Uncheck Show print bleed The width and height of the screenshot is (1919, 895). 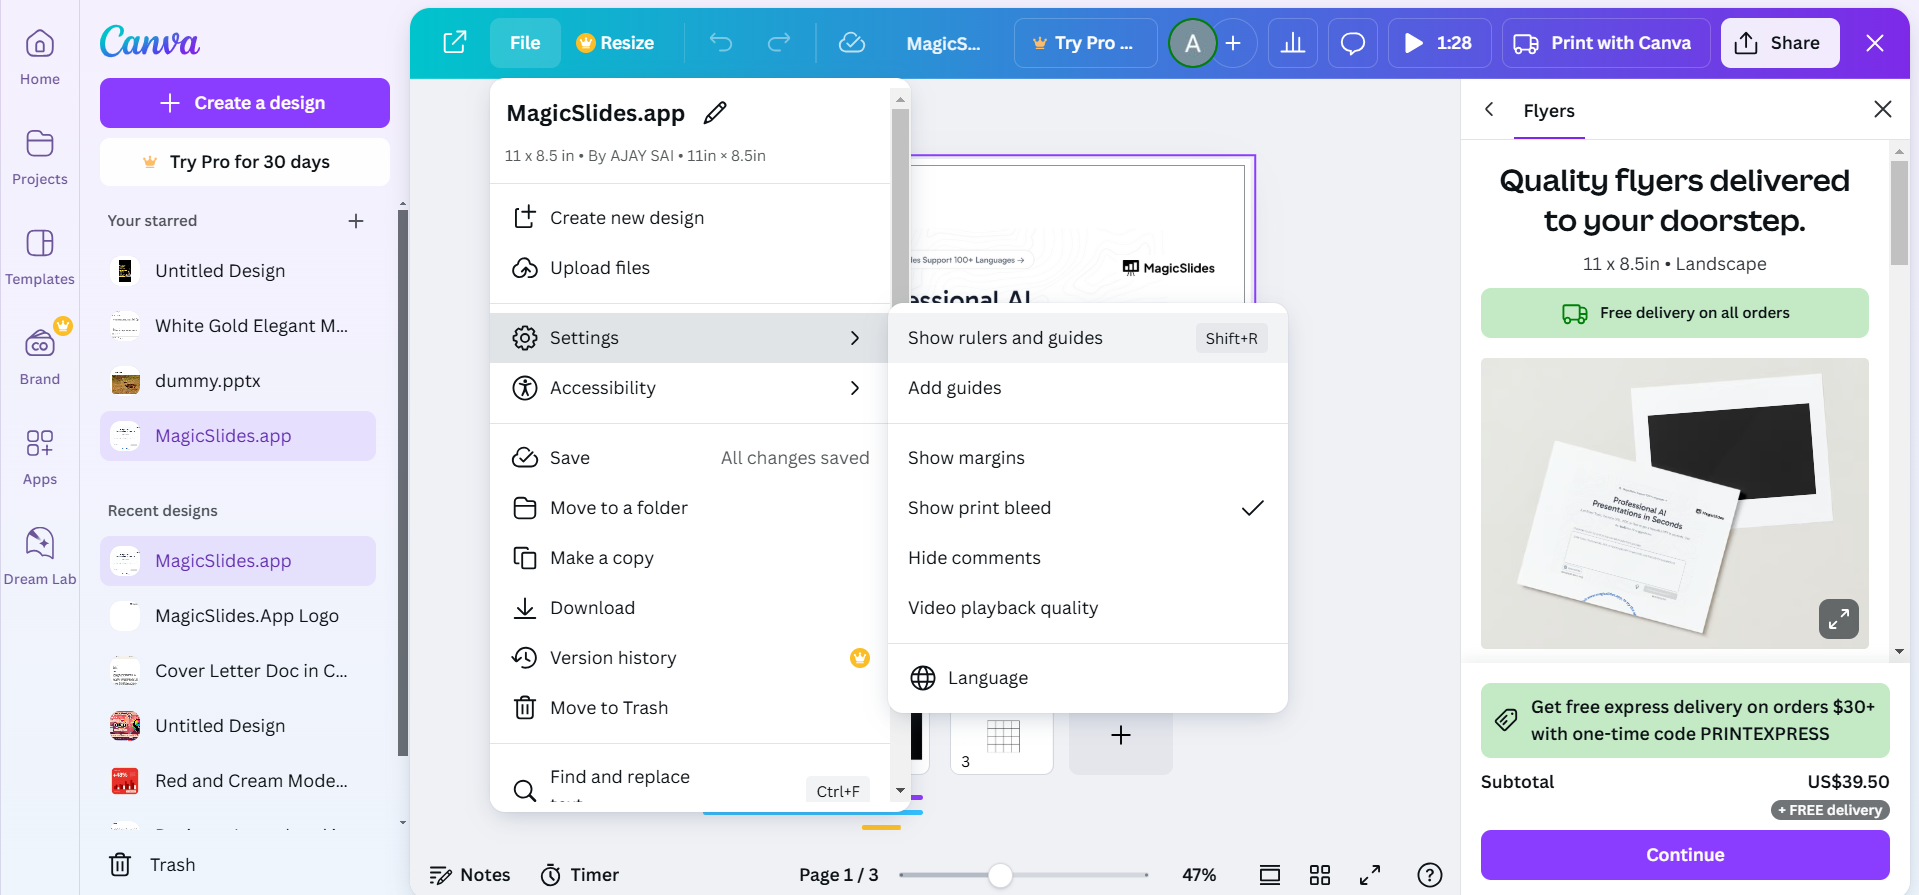click(x=1088, y=508)
